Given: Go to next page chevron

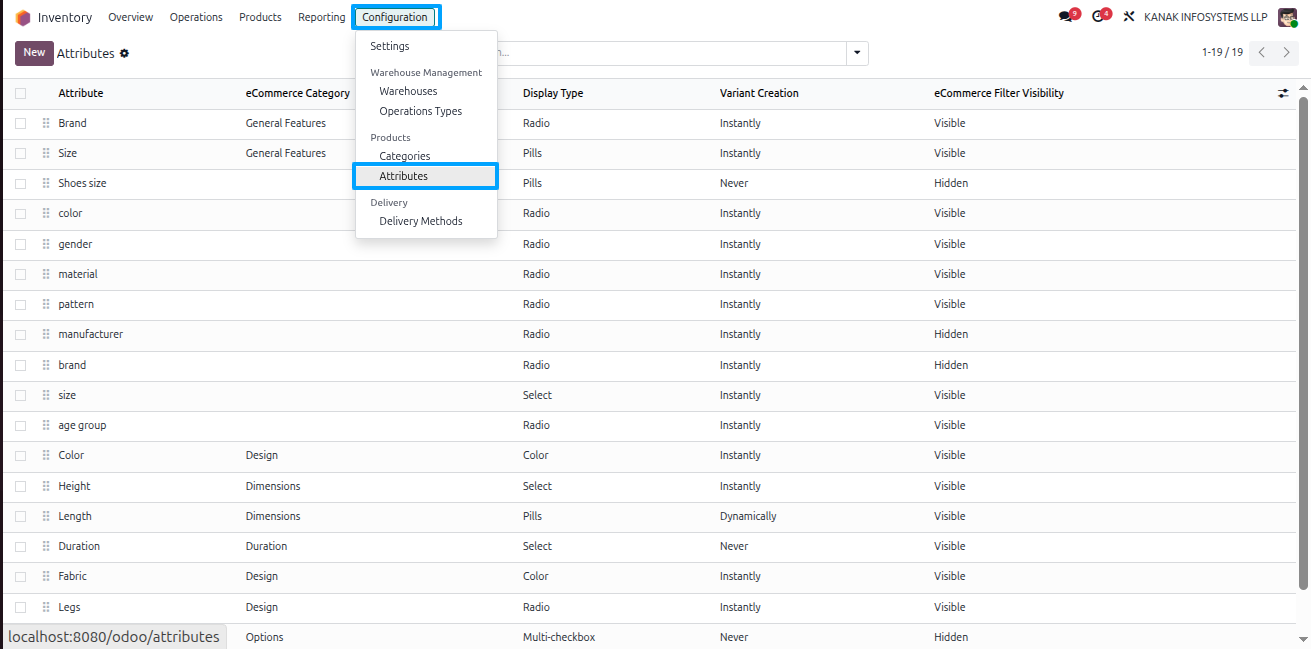Looking at the screenshot, I should pyautogui.click(x=1286, y=52).
